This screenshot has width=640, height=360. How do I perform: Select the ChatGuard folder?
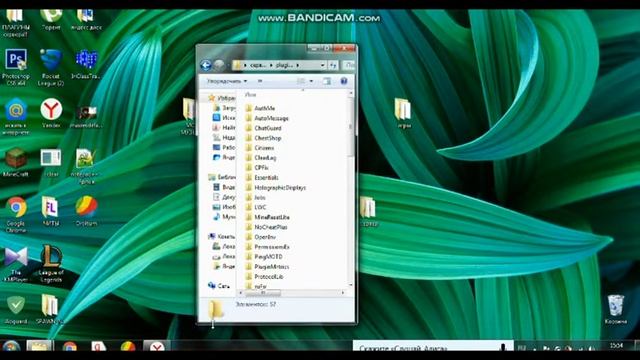[263, 128]
